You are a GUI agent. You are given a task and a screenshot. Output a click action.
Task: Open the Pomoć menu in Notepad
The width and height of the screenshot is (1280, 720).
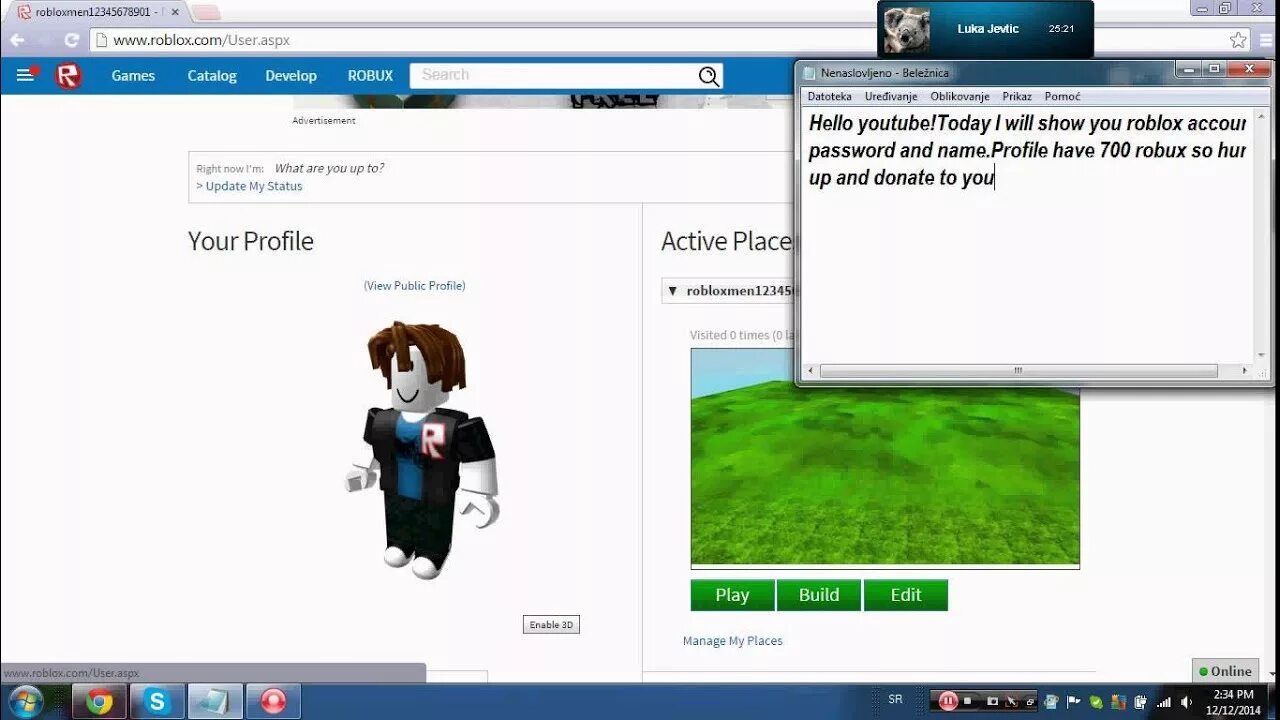[1062, 97]
